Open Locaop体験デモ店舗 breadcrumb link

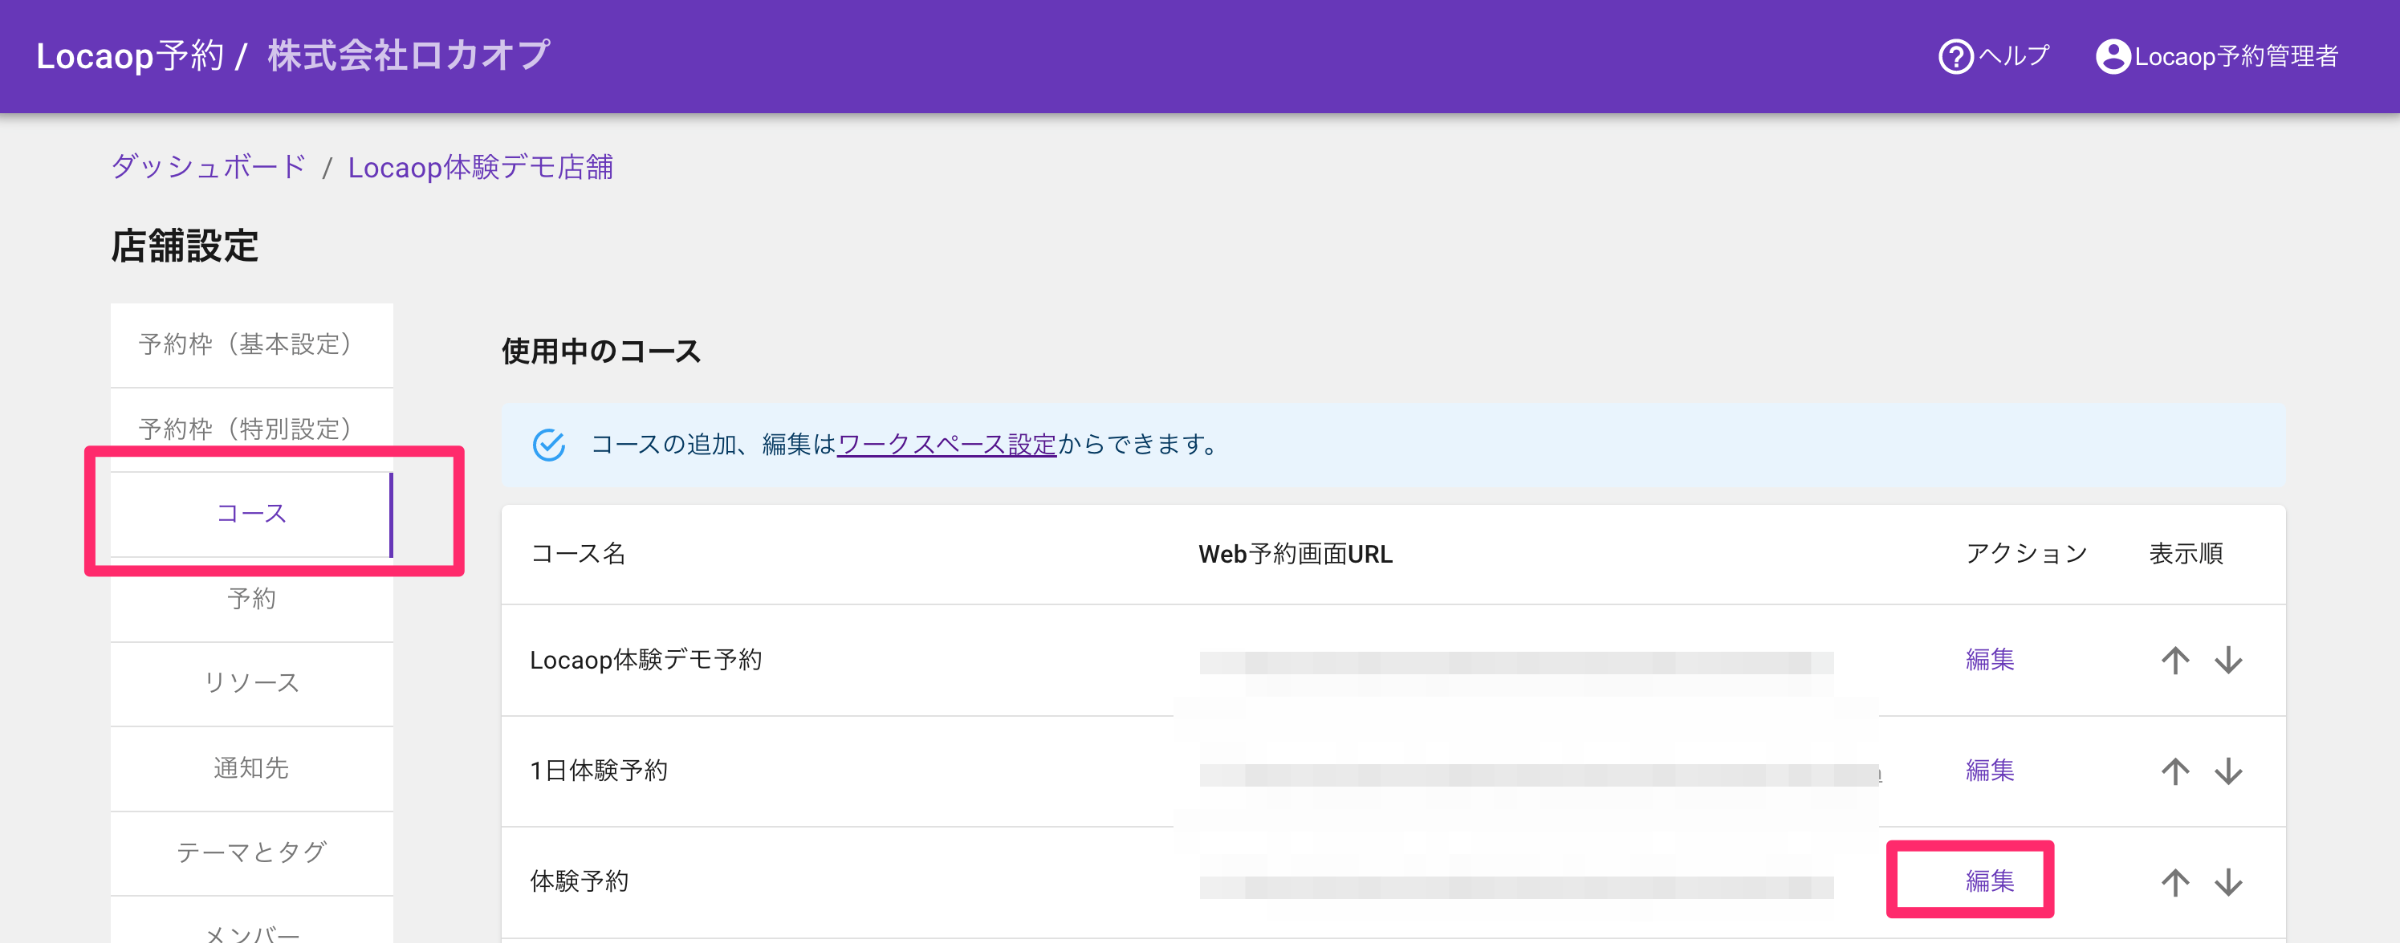pyautogui.click(x=480, y=167)
